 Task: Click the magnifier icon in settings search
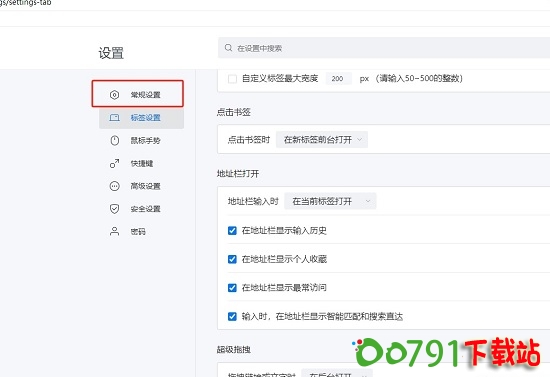(228, 48)
